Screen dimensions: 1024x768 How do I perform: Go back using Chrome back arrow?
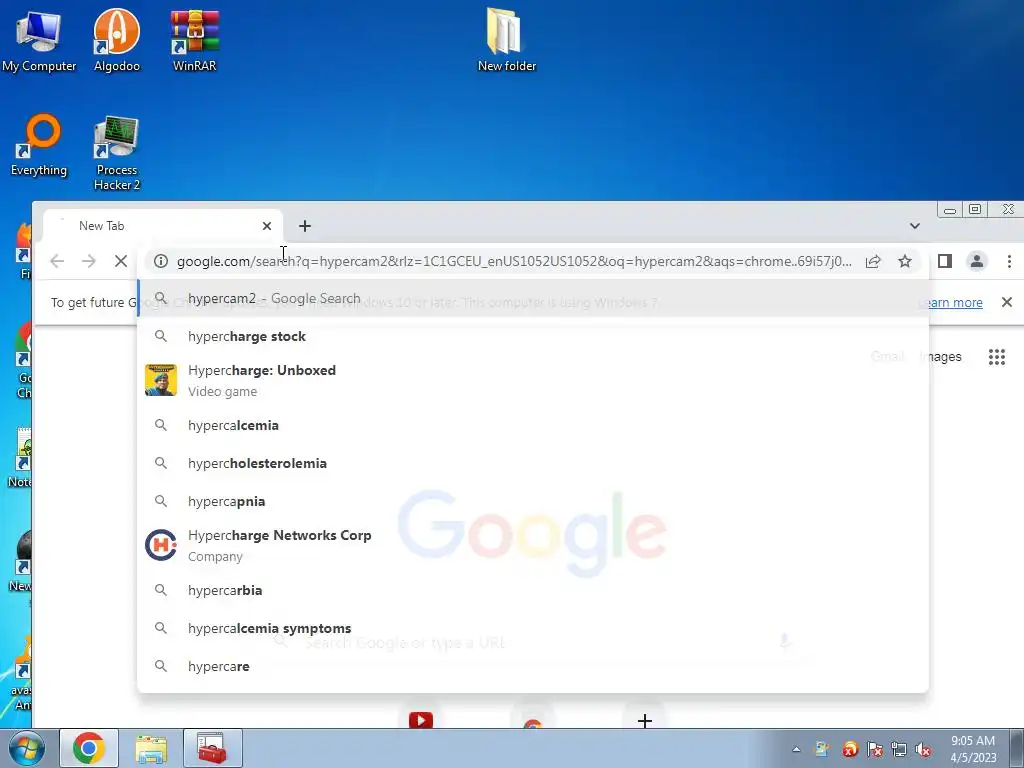(x=57, y=261)
